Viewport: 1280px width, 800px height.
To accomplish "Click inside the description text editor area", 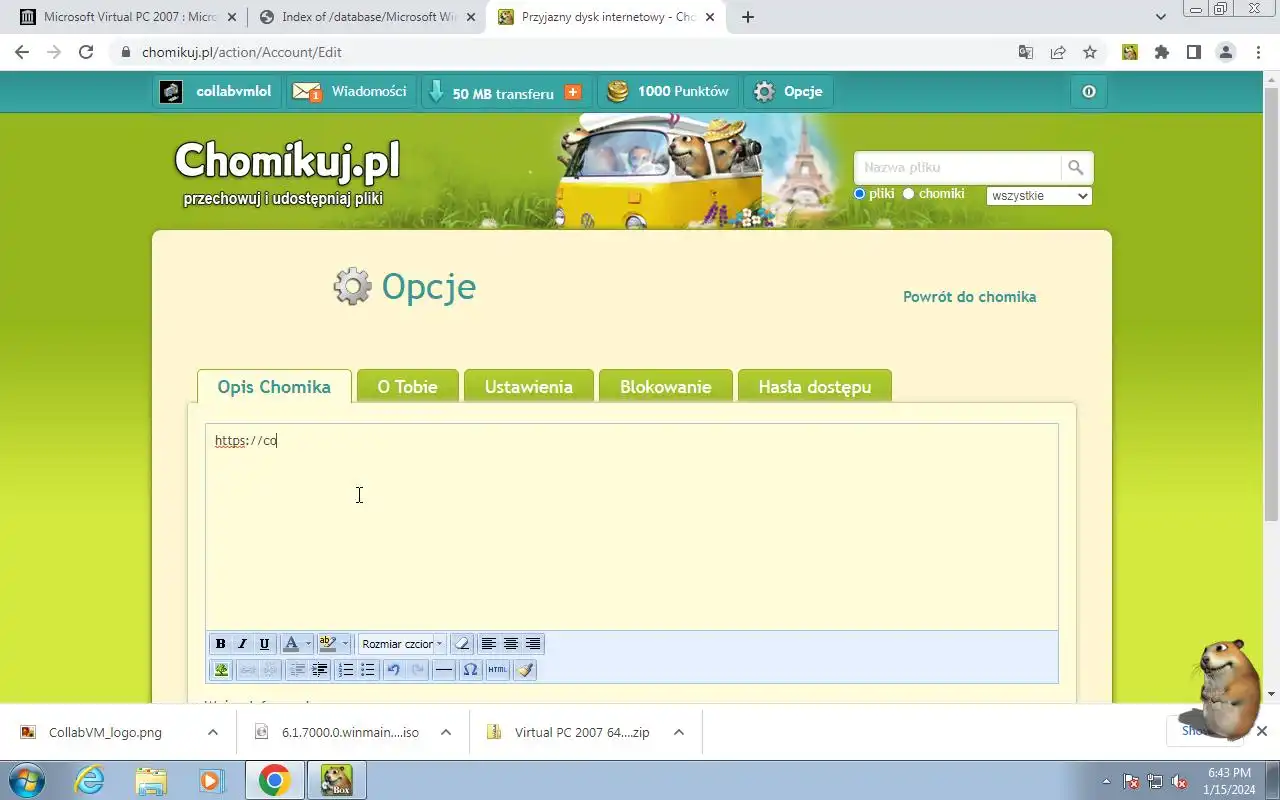I will (632, 527).
